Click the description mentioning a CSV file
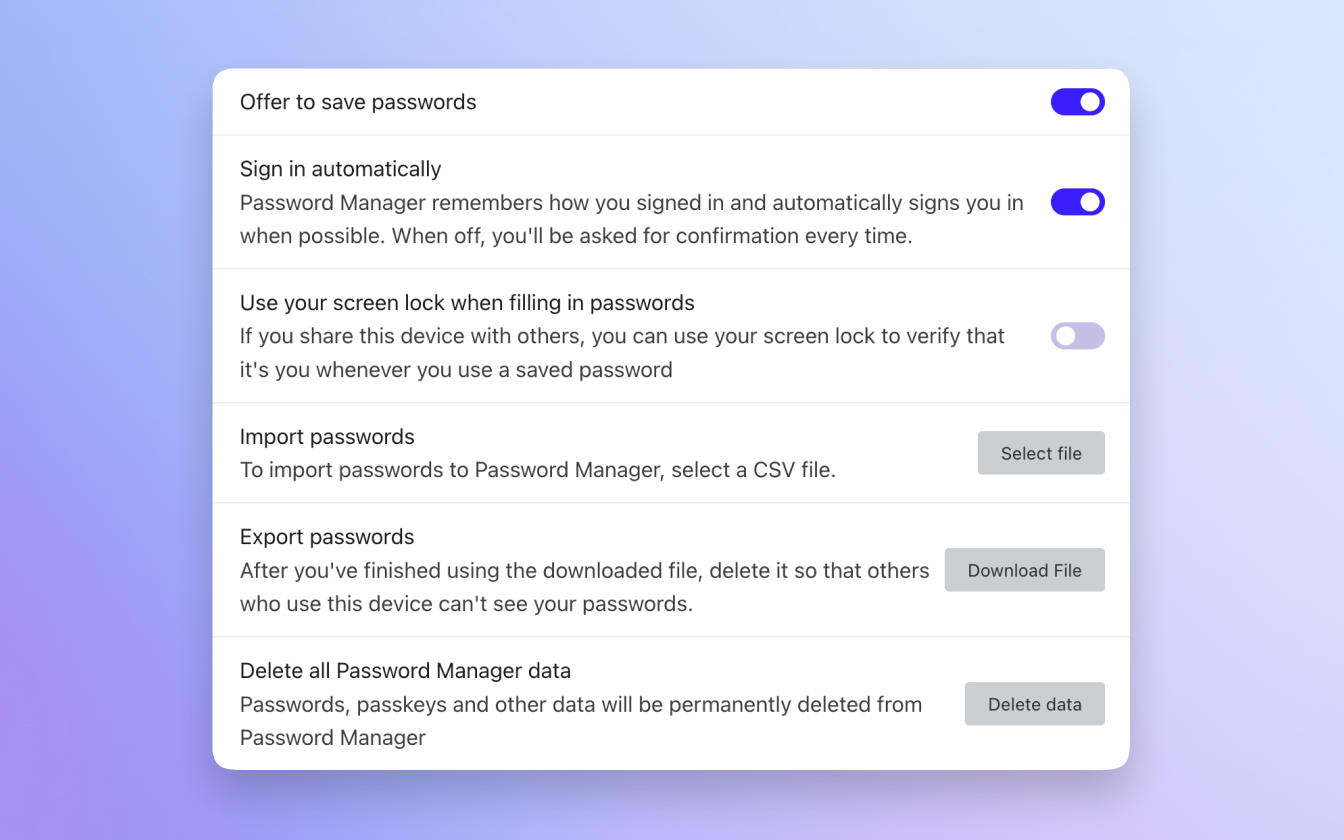 [x=537, y=470]
